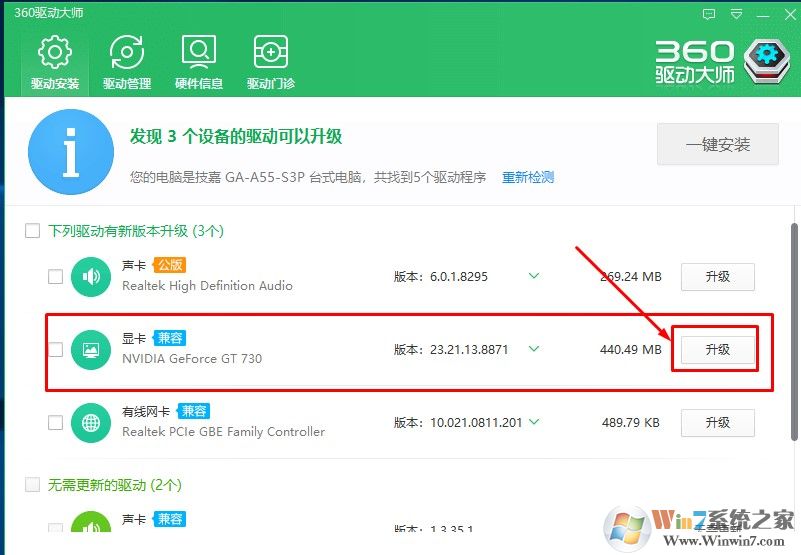The width and height of the screenshot is (801, 555).
Task: Click the 兼容 tag in the no-update section
Action: (170, 519)
